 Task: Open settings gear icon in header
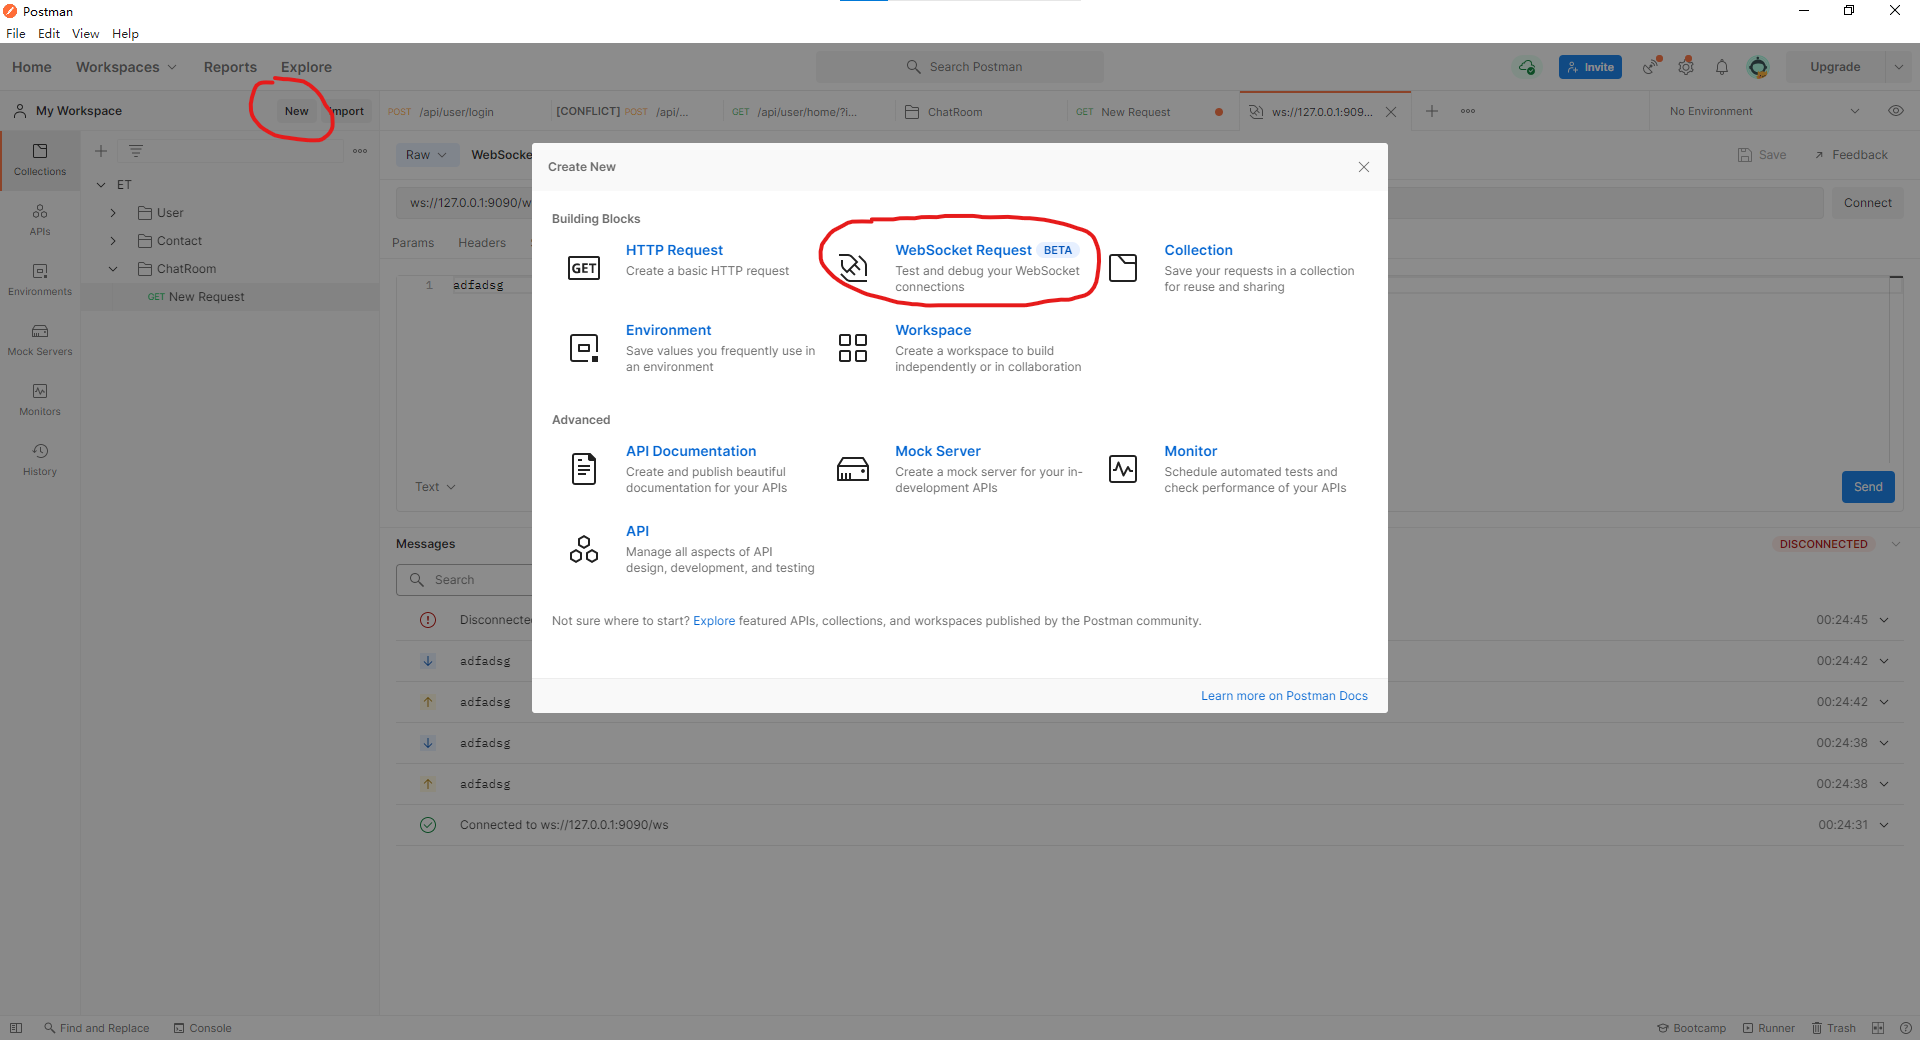(1686, 66)
